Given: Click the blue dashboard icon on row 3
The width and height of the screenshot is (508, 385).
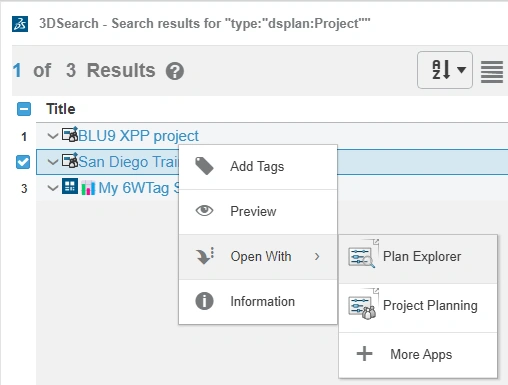Looking at the screenshot, I should (70, 186).
